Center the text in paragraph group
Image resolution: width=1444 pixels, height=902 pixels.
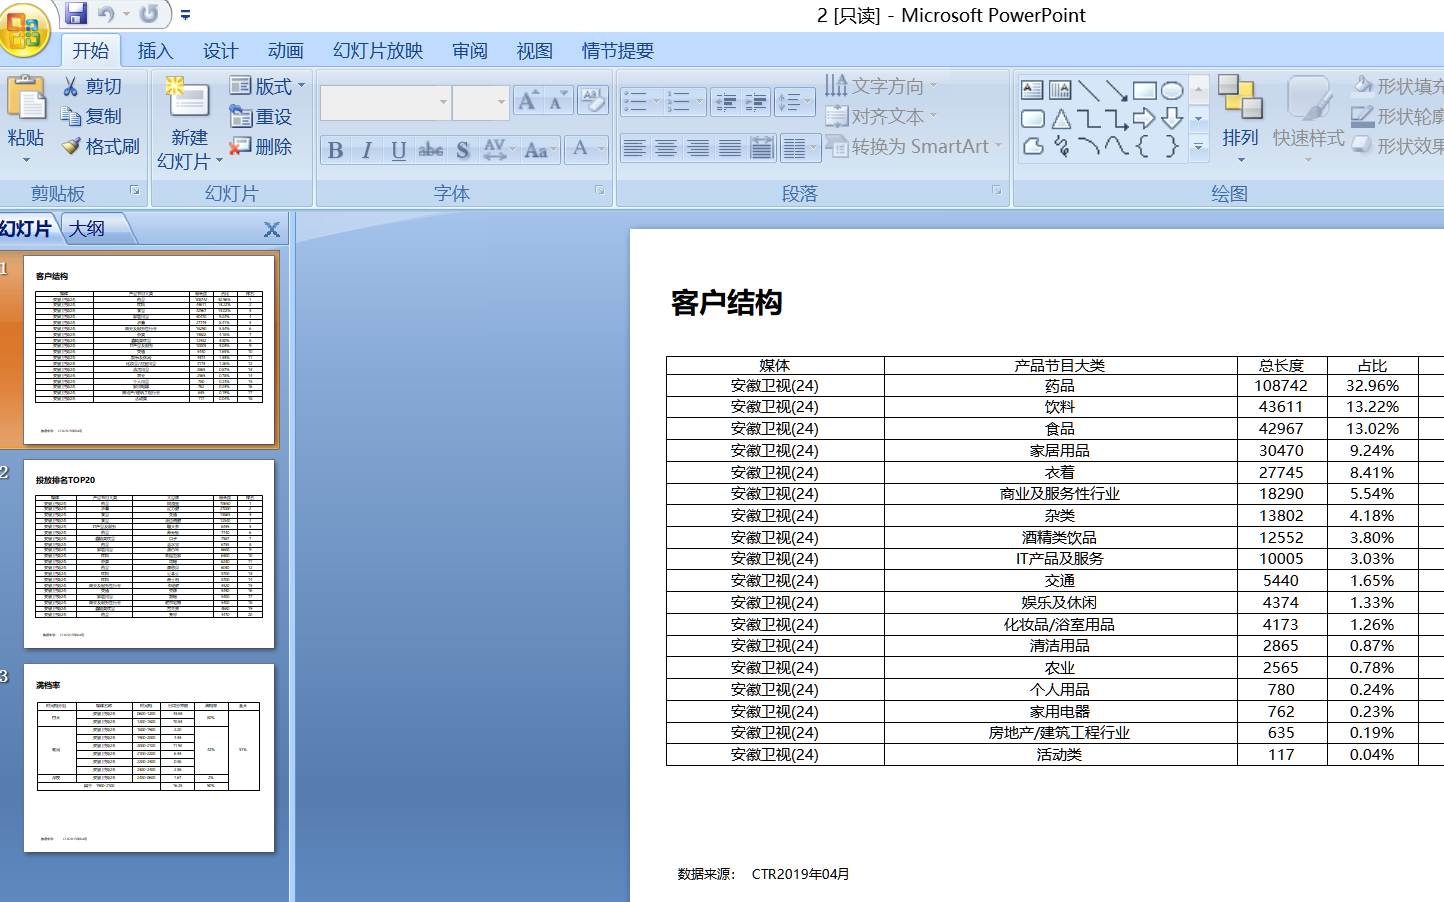[x=666, y=149]
